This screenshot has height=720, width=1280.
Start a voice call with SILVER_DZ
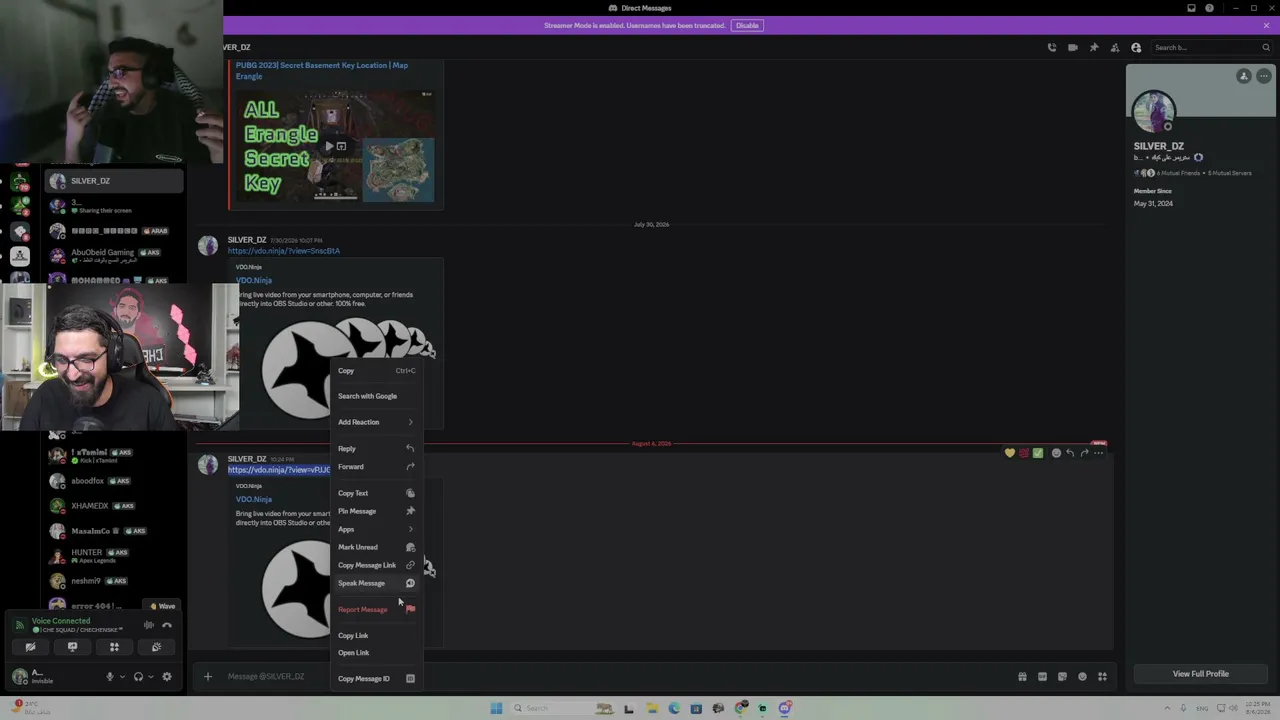click(1051, 47)
